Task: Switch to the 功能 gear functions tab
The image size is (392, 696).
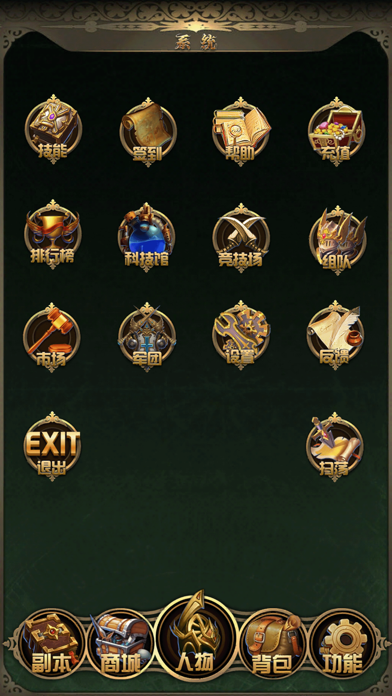Action: [342, 643]
